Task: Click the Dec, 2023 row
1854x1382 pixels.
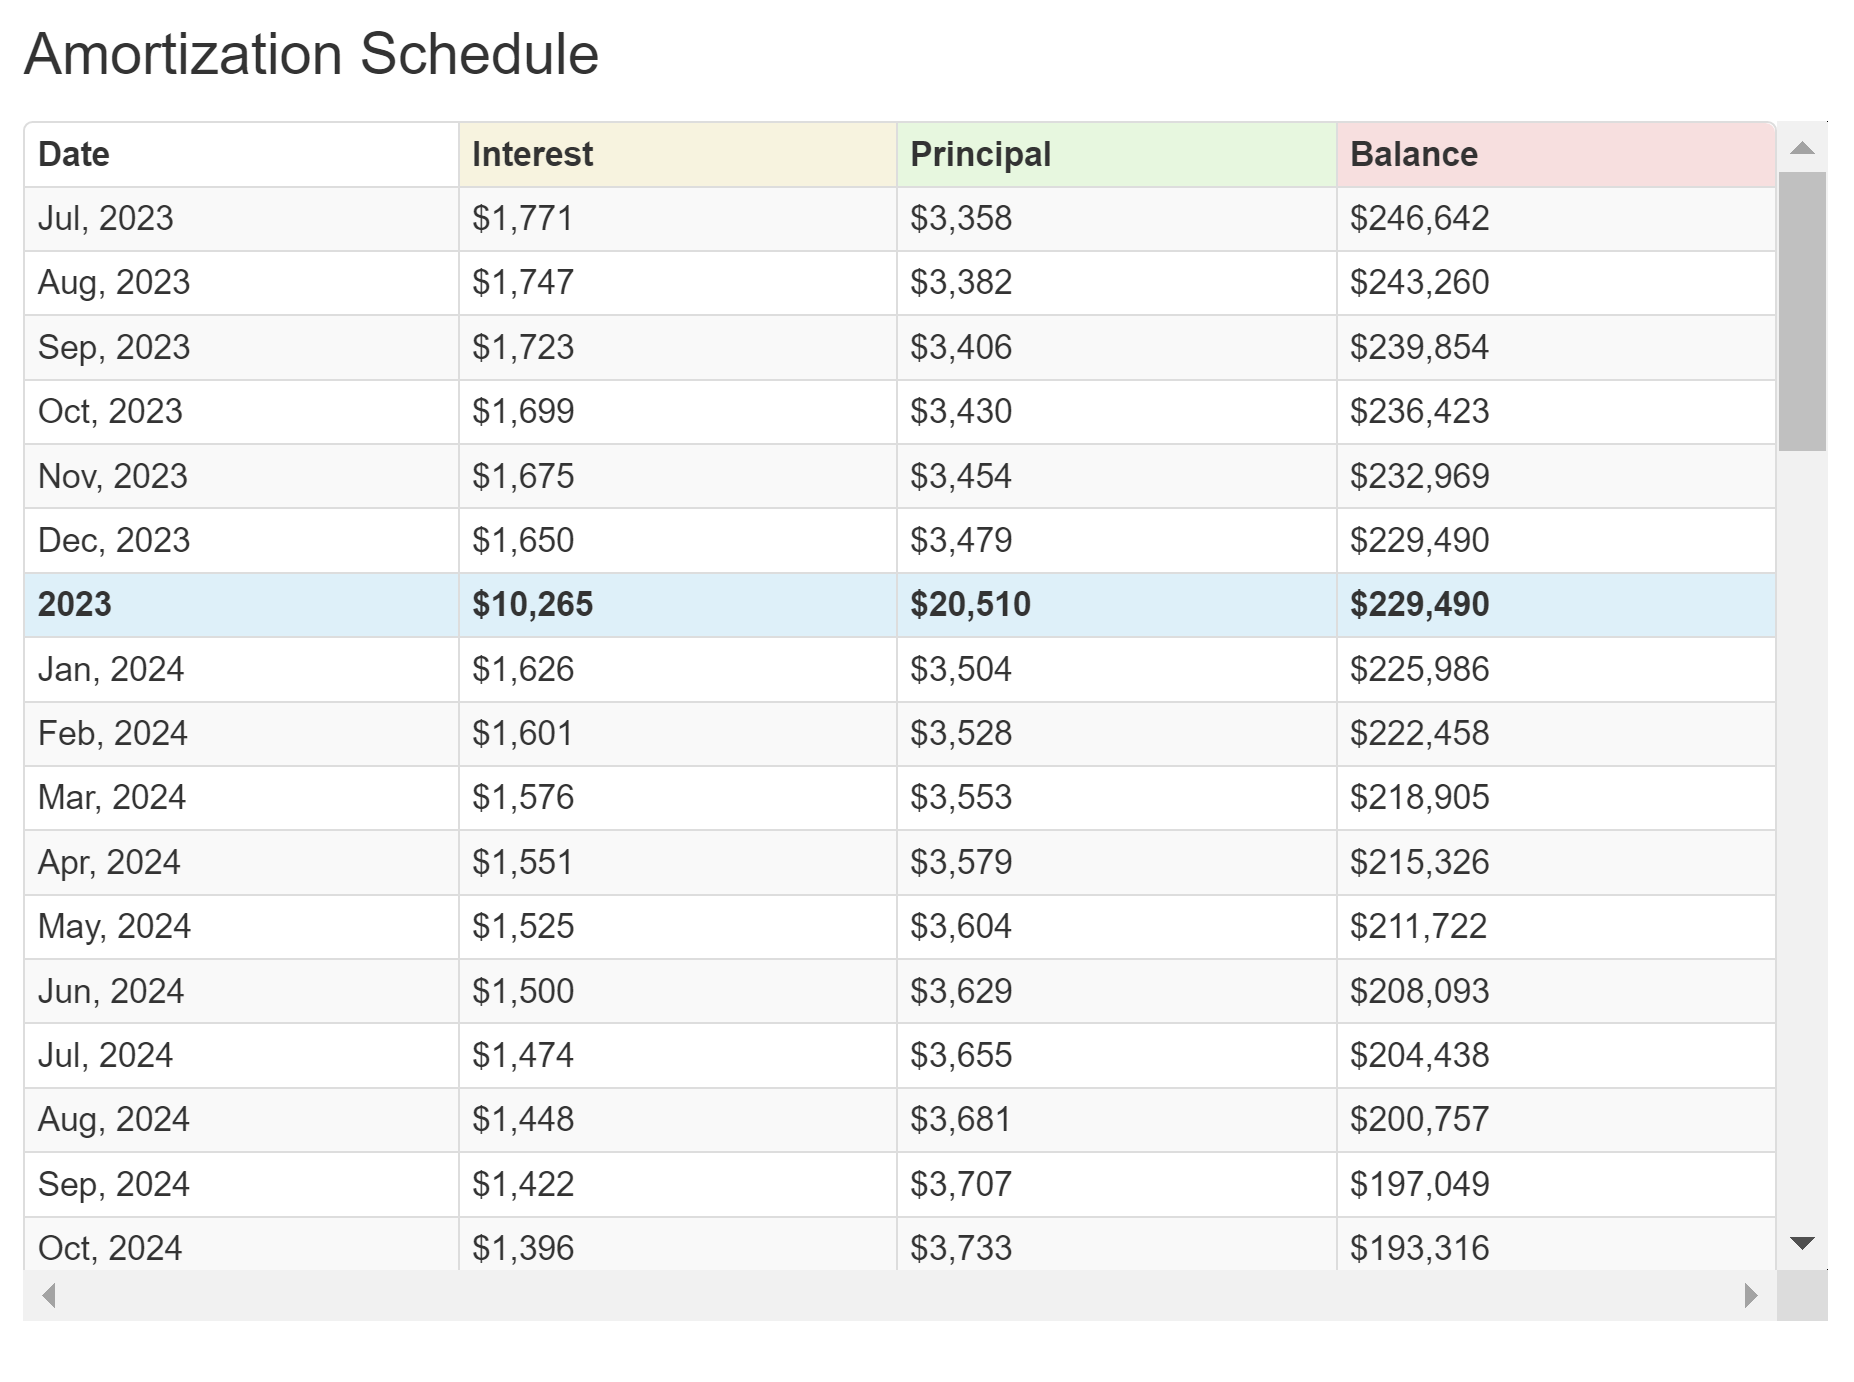Action: pos(700,539)
